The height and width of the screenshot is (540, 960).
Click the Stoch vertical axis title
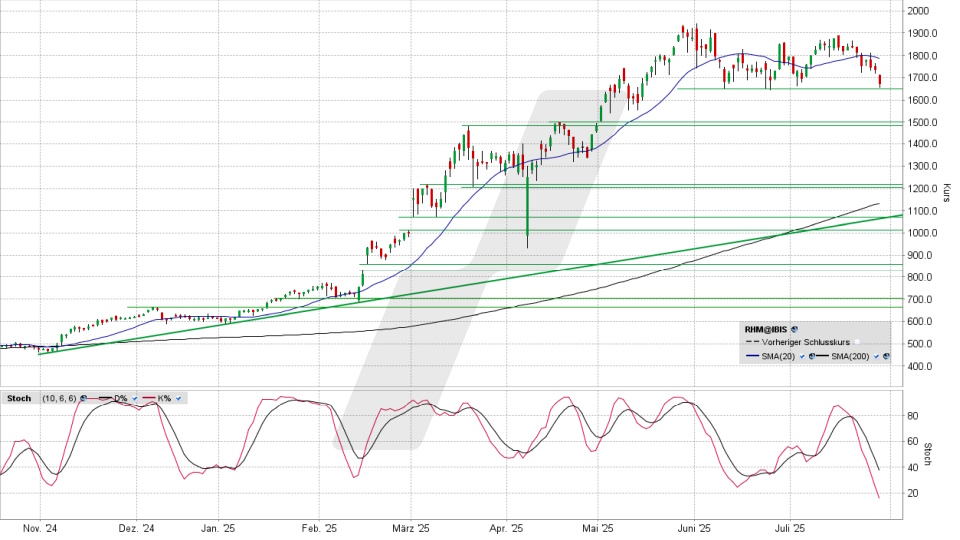[x=928, y=454]
